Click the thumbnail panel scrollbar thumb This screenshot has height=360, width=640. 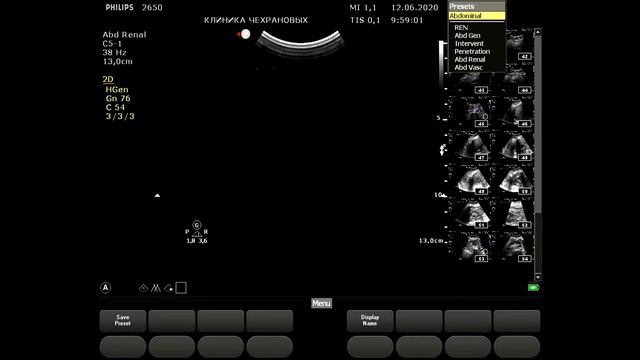pos(538,124)
